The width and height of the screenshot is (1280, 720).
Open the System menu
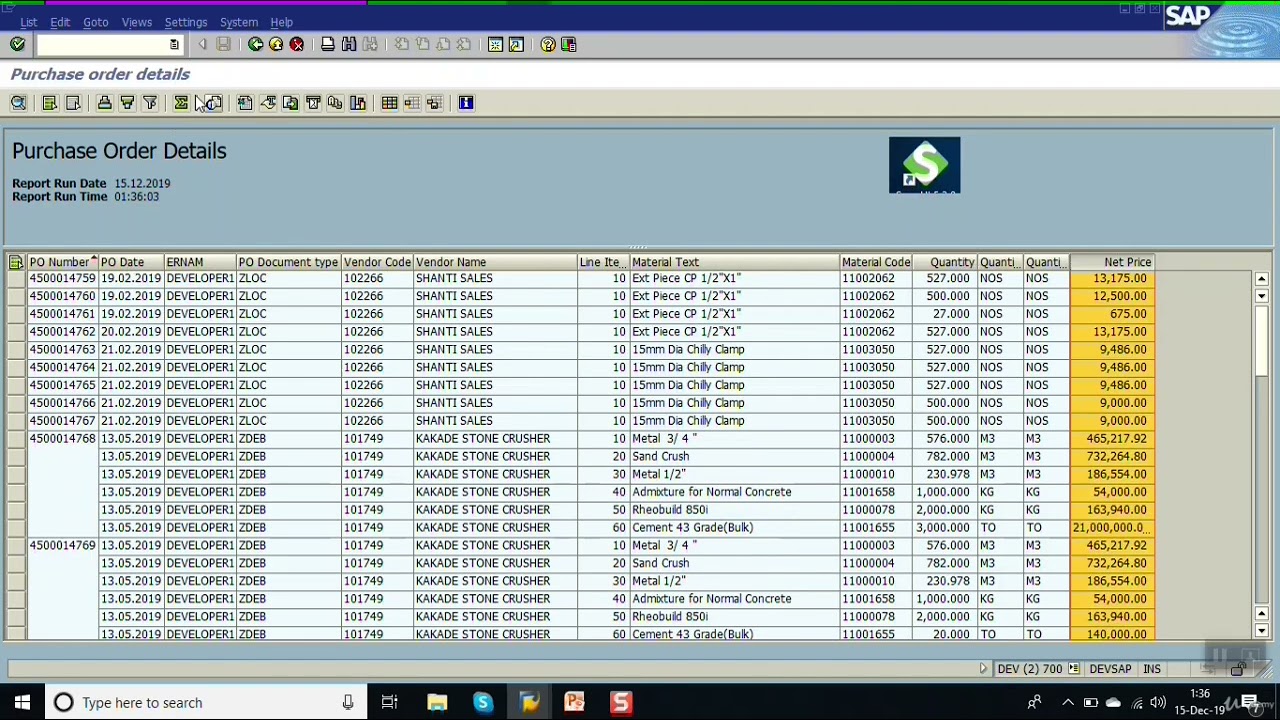pos(239,22)
